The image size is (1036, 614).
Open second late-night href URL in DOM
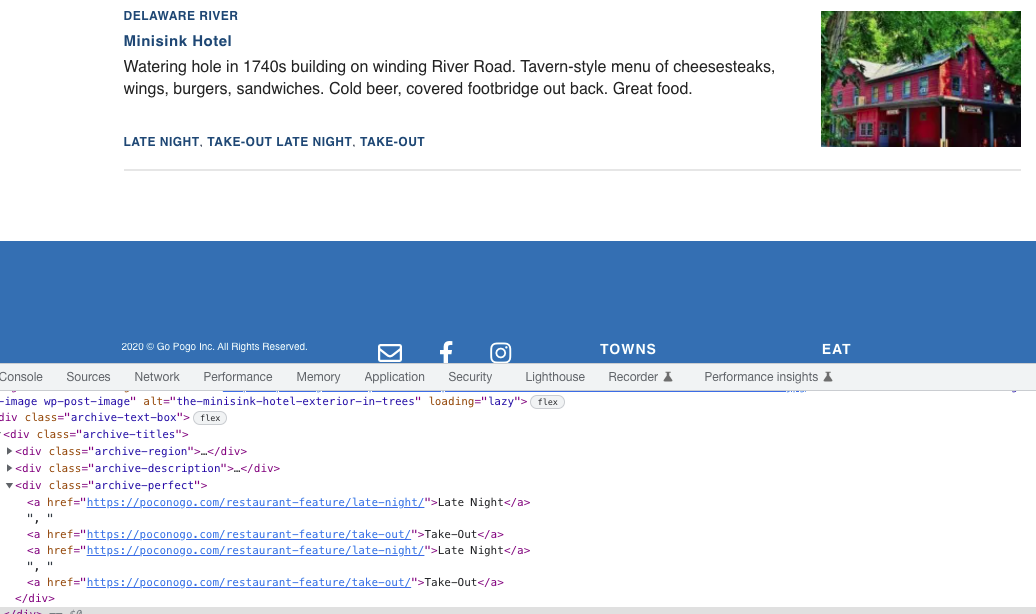[x=255, y=550]
